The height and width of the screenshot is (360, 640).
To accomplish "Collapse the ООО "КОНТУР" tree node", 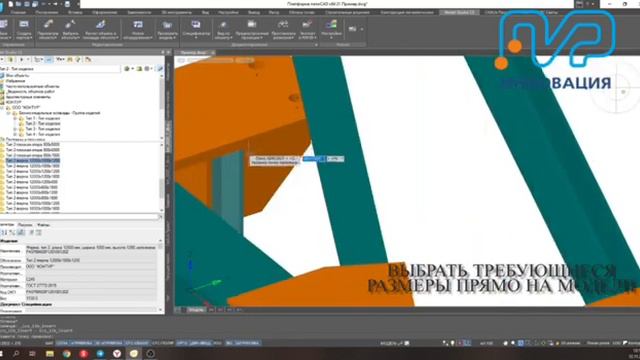I will point(2,108).
